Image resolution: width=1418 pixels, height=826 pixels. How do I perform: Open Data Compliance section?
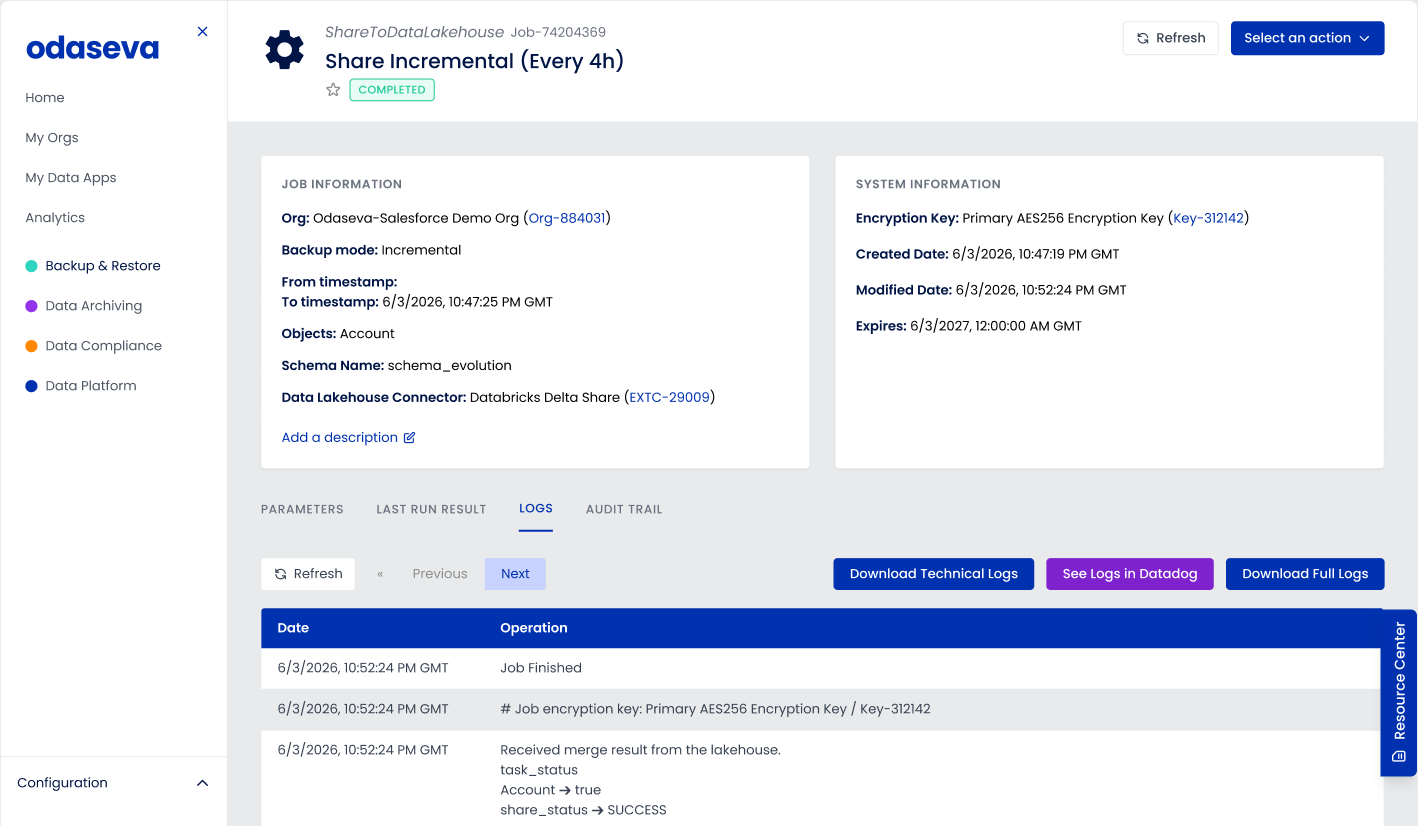tap(104, 346)
